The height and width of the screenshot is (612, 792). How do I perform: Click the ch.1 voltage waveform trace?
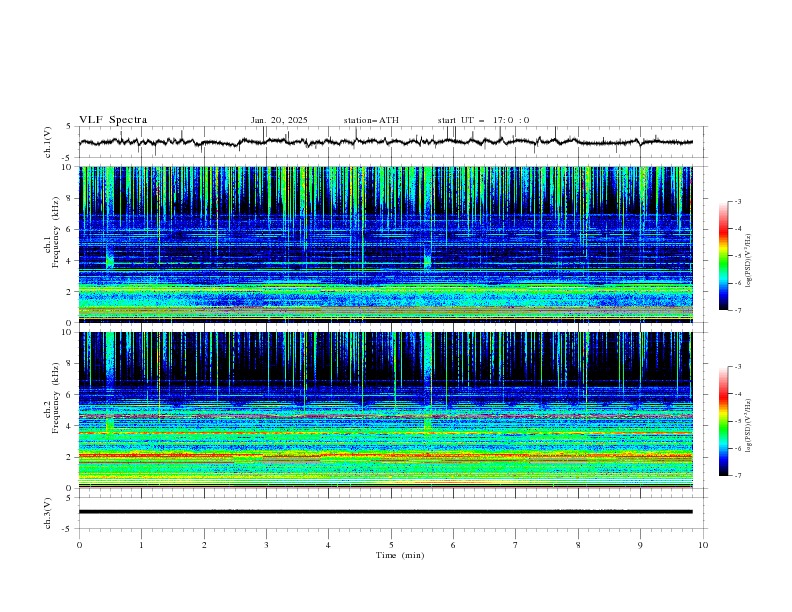pos(385,142)
